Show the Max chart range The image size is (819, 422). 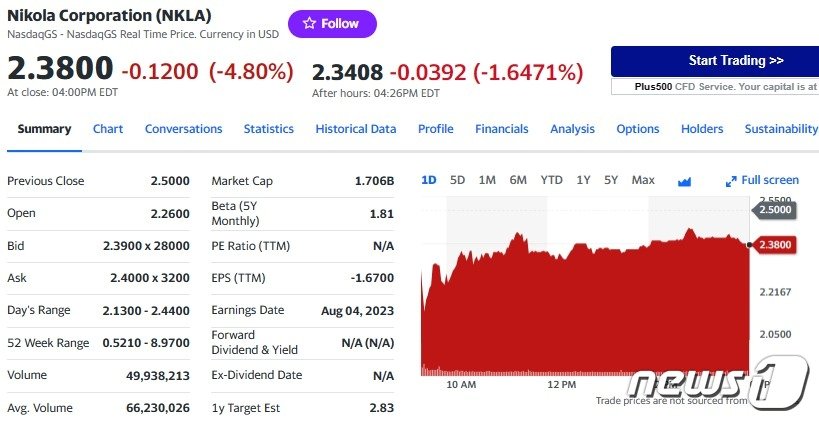[x=643, y=180]
